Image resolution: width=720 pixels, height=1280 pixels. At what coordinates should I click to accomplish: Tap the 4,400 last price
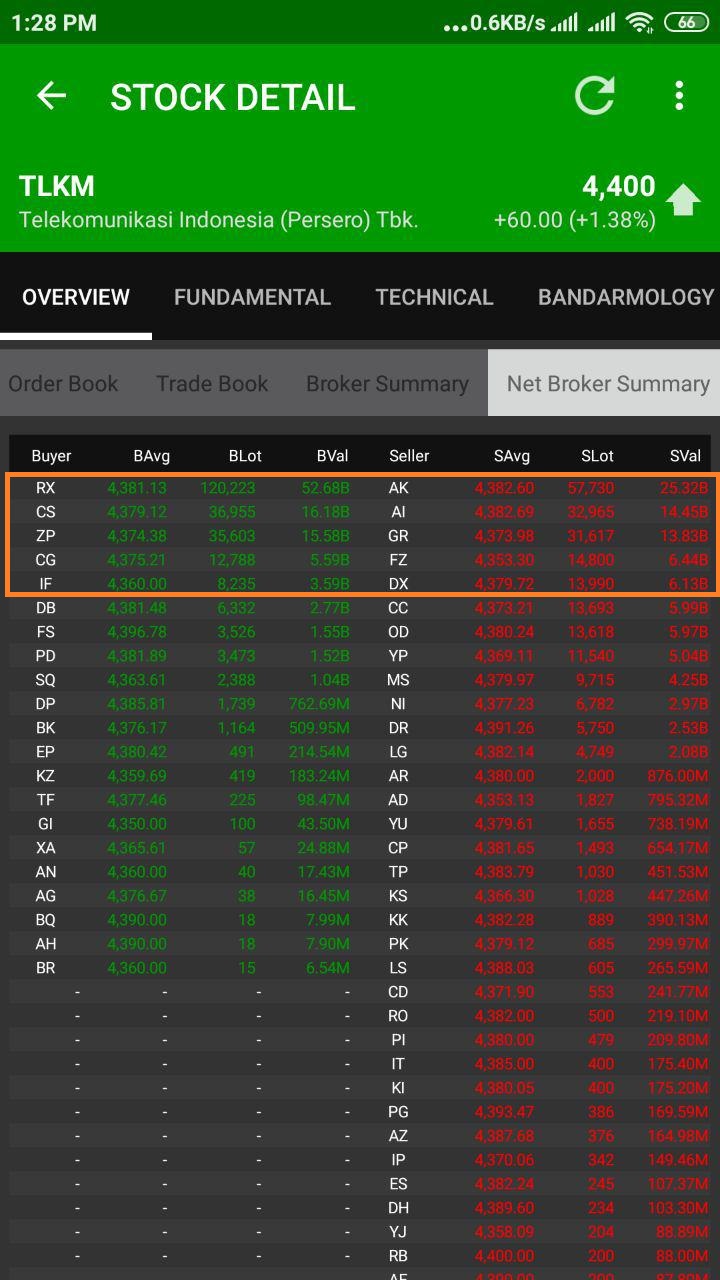click(x=619, y=186)
